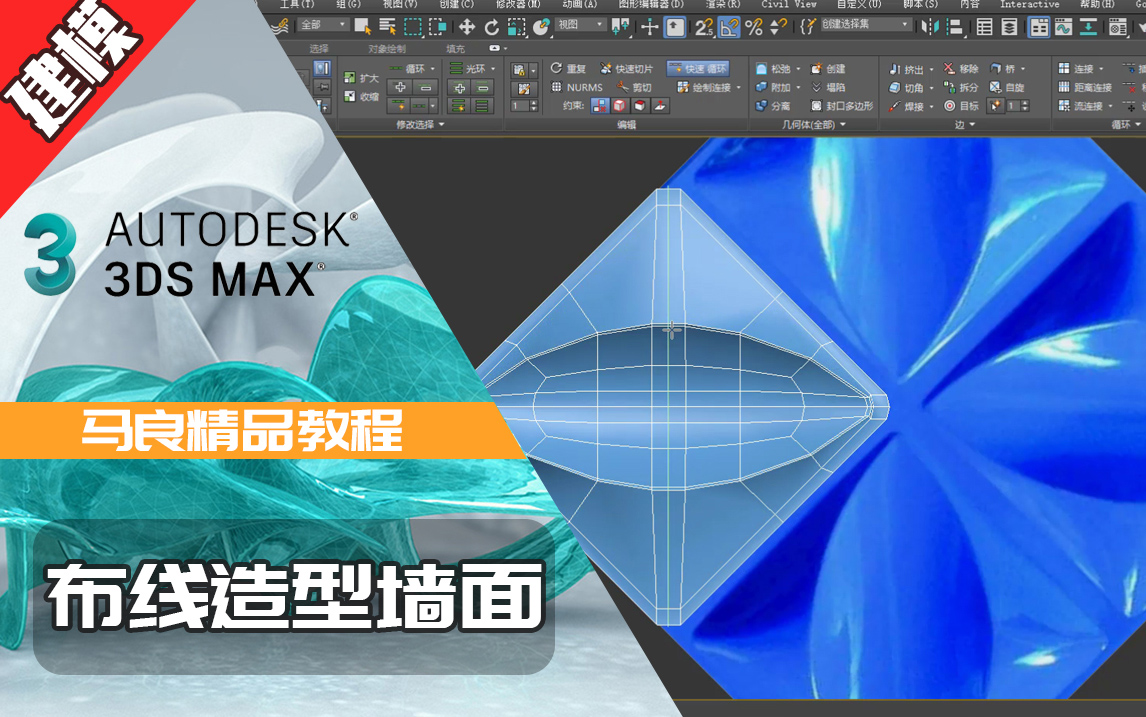
Task: Click the 目标 Target Weld tool
Action: (x=960, y=106)
